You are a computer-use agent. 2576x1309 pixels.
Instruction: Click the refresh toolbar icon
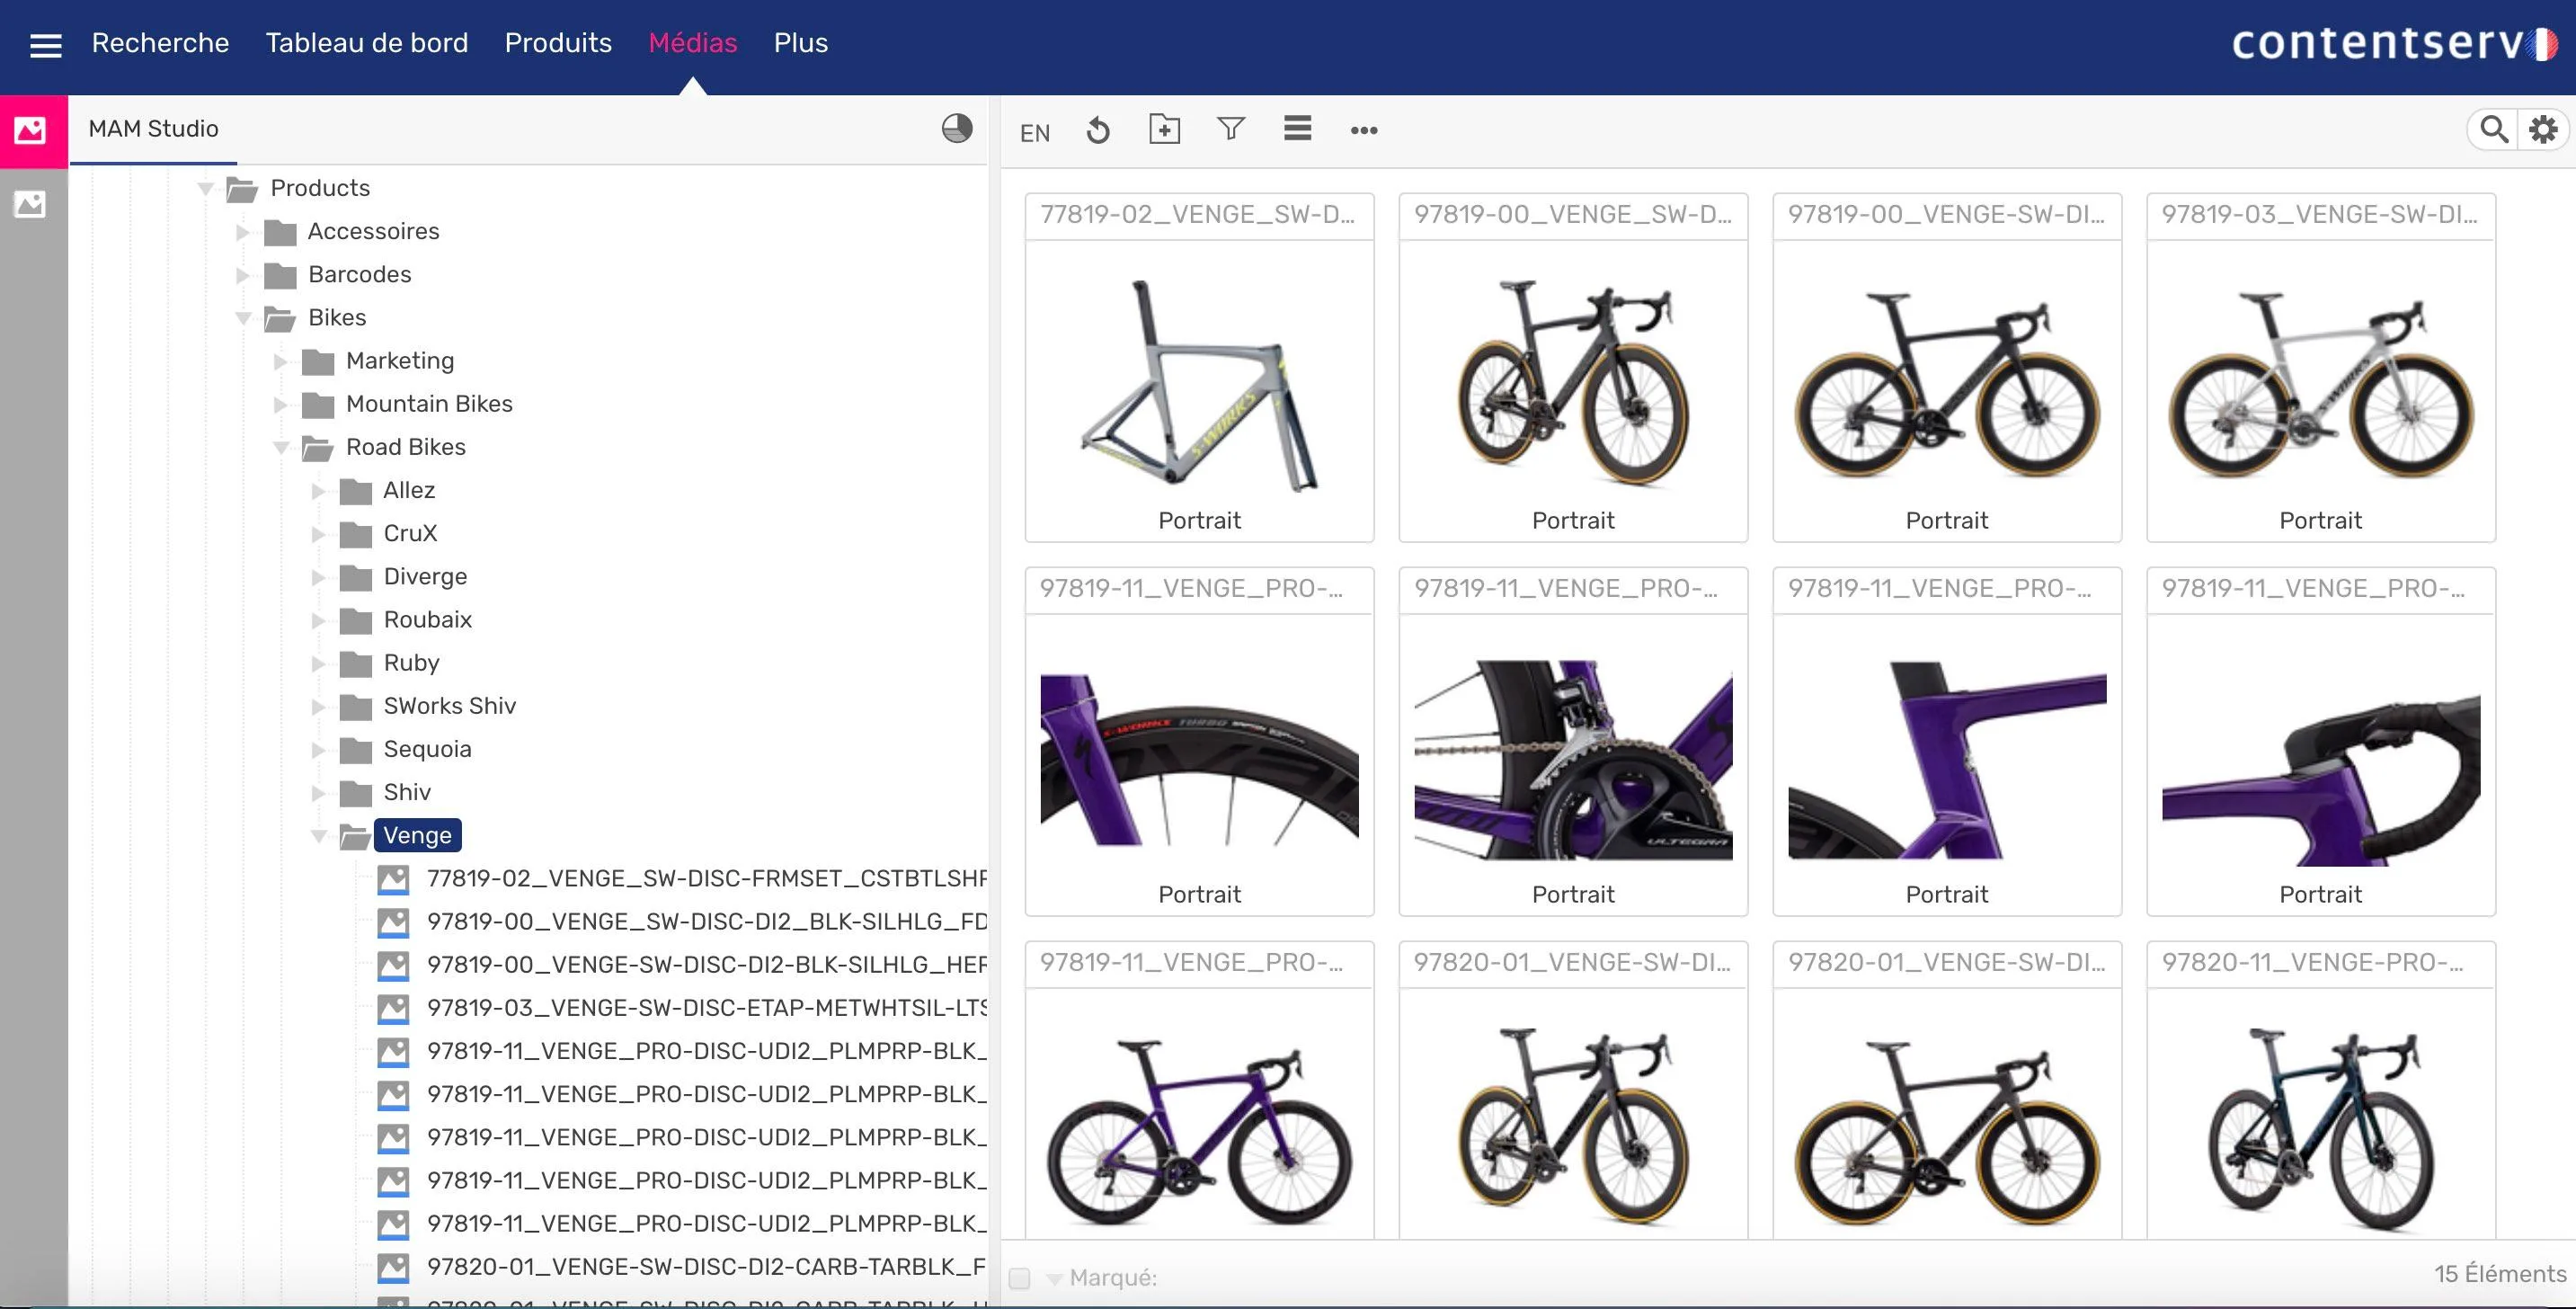[x=1098, y=130]
